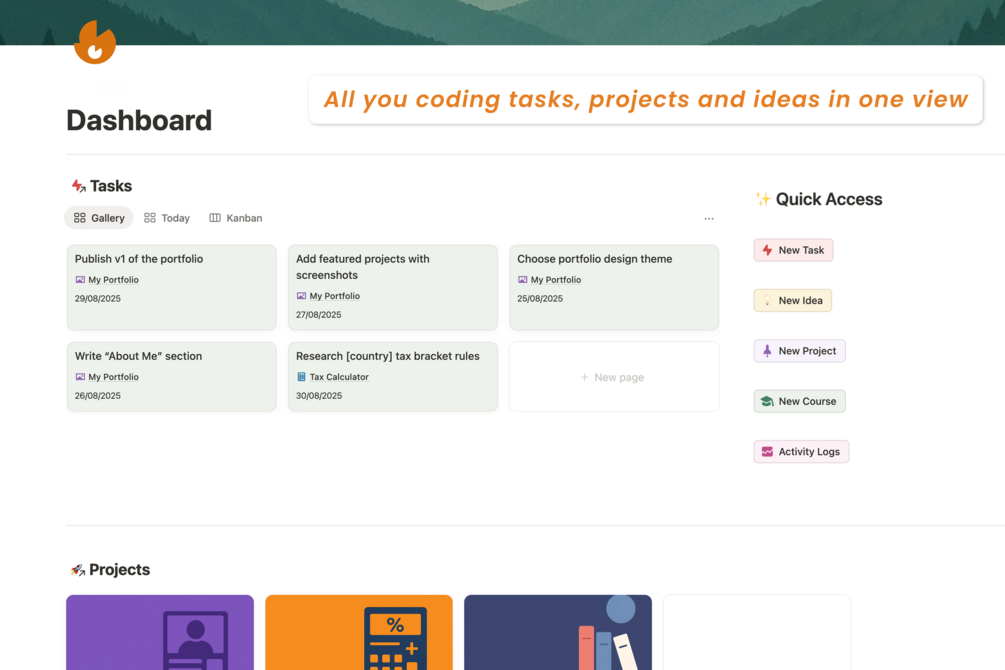1005x670 pixels.
Task: Click the rocket icon beside Projects heading
Action: 77,570
